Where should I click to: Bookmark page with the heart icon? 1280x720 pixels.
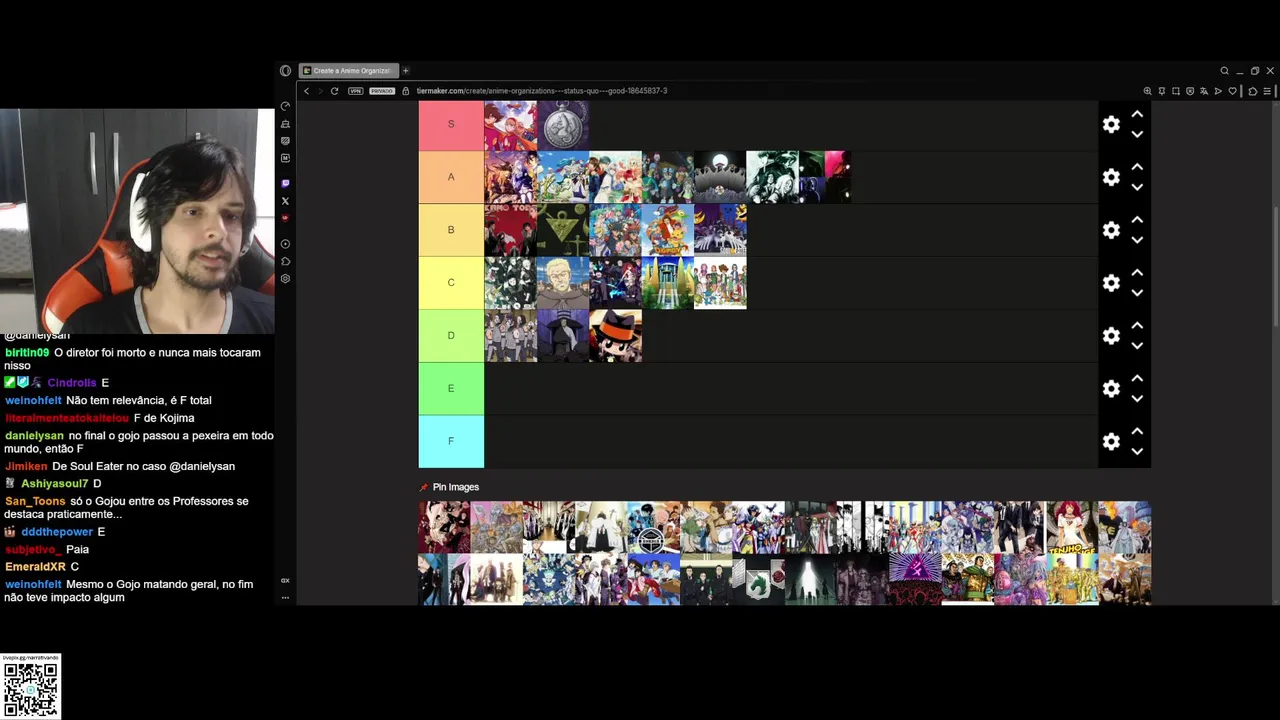click(x=1233, y=91)
